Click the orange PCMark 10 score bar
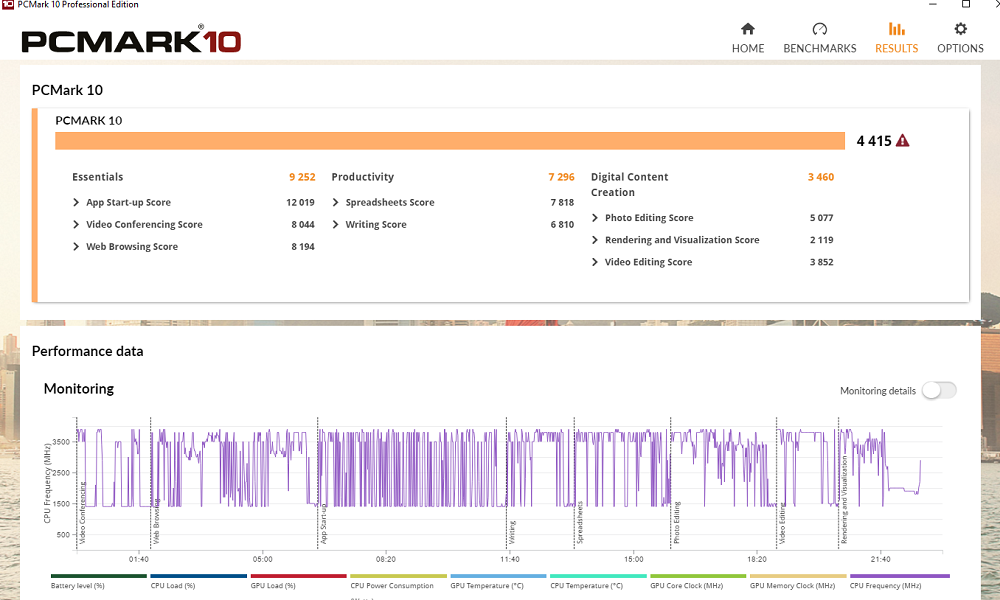1000x600 pixels. pos(450,141)
